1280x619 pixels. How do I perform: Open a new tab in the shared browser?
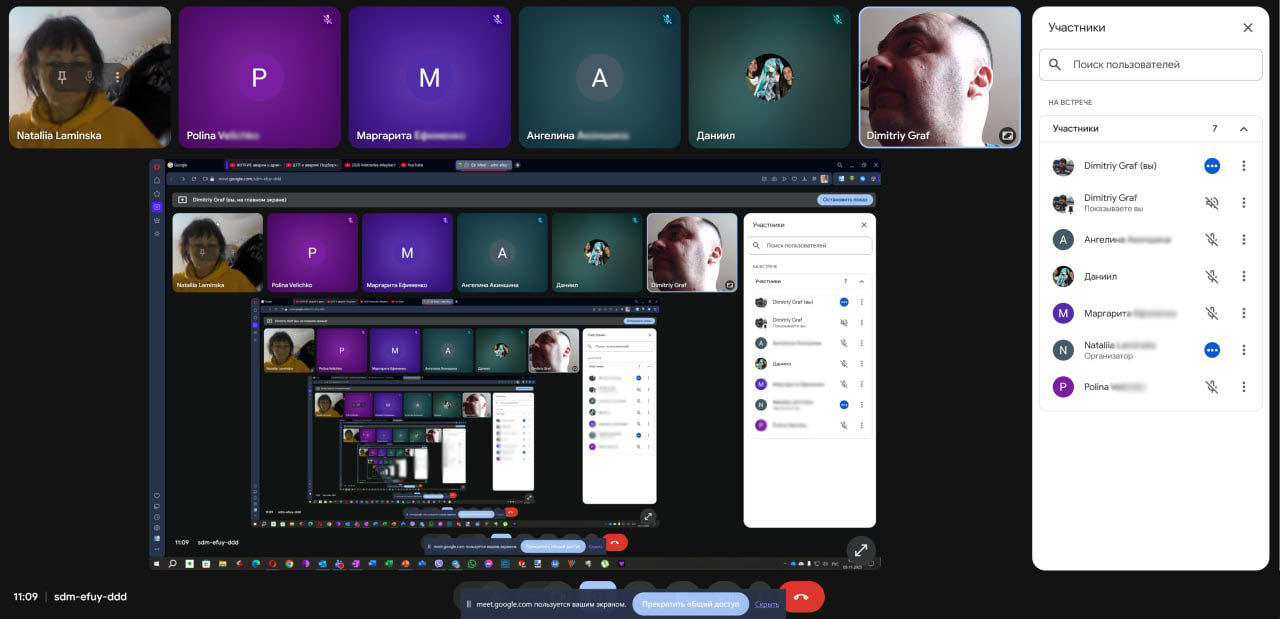(x=518, y=164)
